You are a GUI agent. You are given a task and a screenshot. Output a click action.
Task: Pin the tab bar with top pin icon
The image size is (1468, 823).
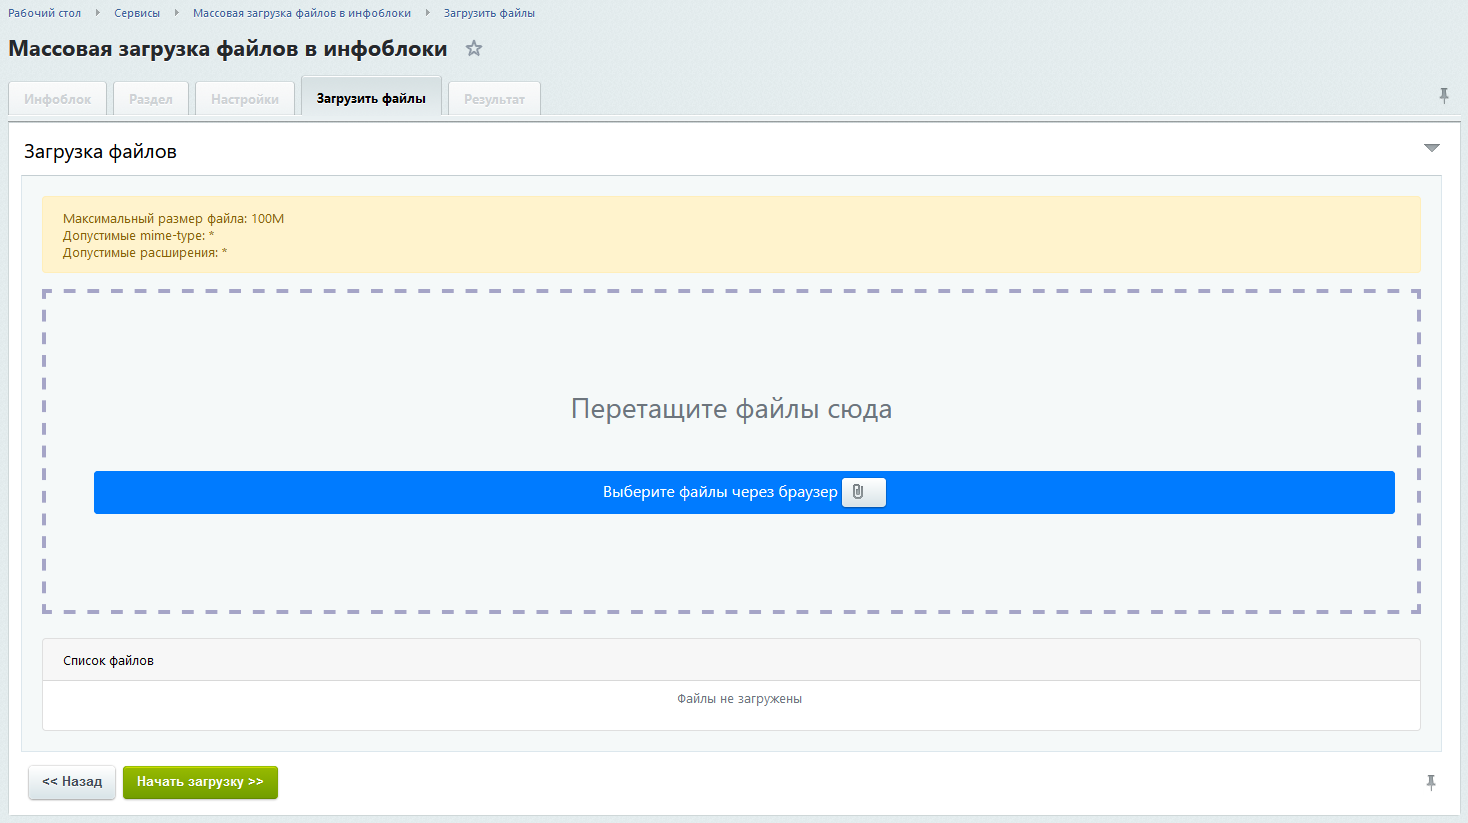[x=1444, y=95]
